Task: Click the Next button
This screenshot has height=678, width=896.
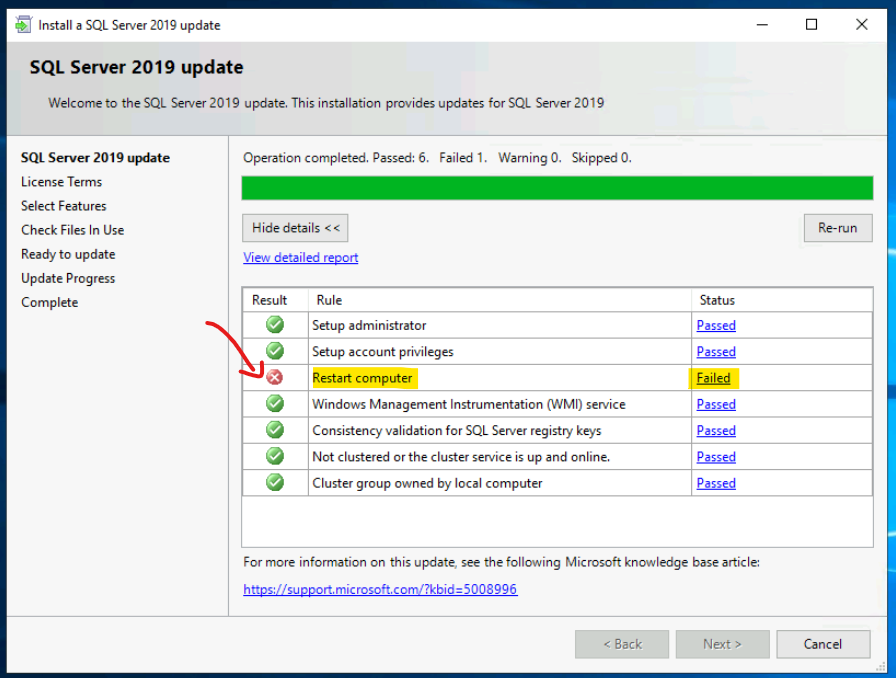Action: coord(722,644)
